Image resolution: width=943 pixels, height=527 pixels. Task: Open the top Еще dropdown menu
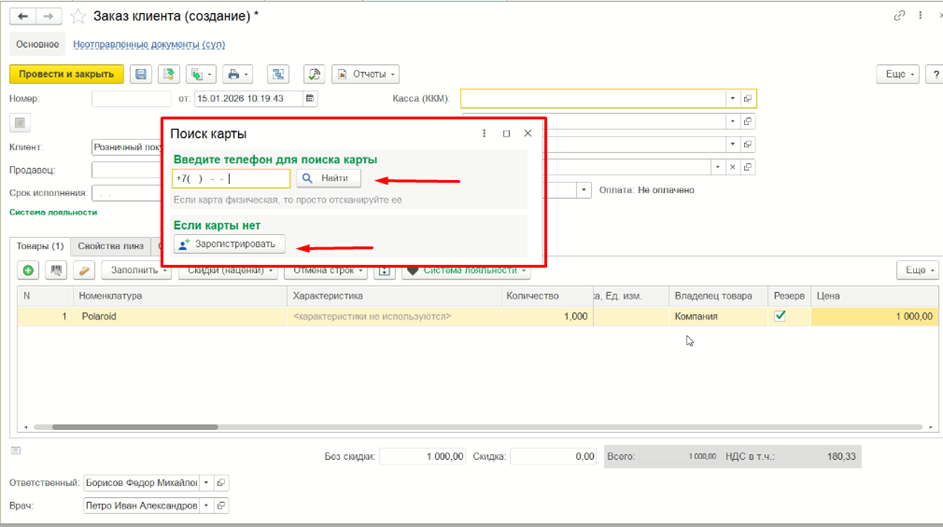pyautogui.click(x=898, y=74)
